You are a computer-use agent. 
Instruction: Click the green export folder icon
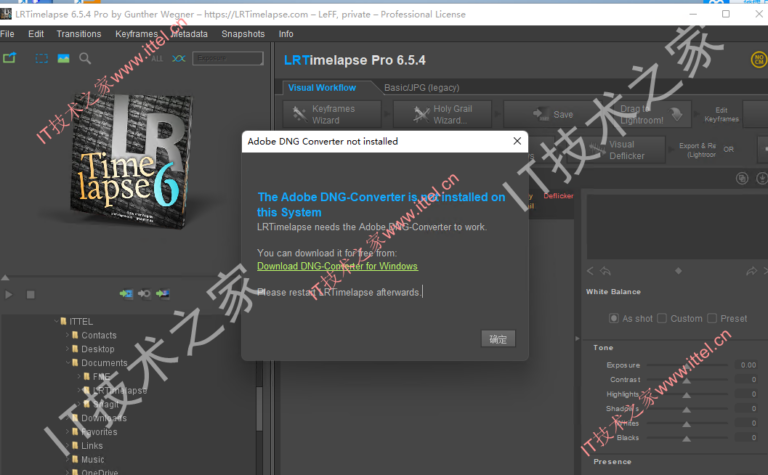[x=10, y=59]
